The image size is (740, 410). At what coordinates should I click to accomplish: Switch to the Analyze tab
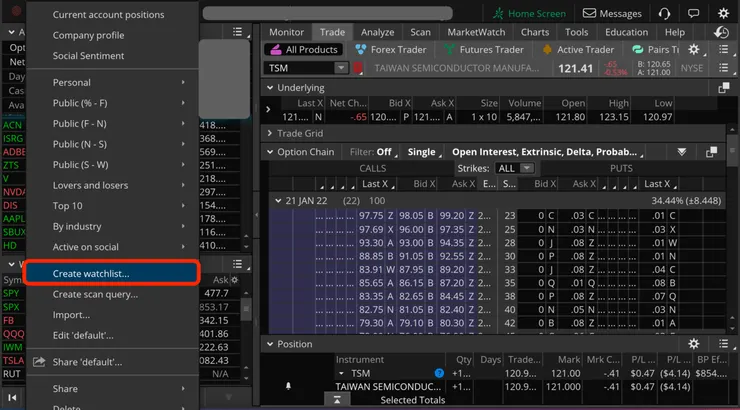coord(377,32)
